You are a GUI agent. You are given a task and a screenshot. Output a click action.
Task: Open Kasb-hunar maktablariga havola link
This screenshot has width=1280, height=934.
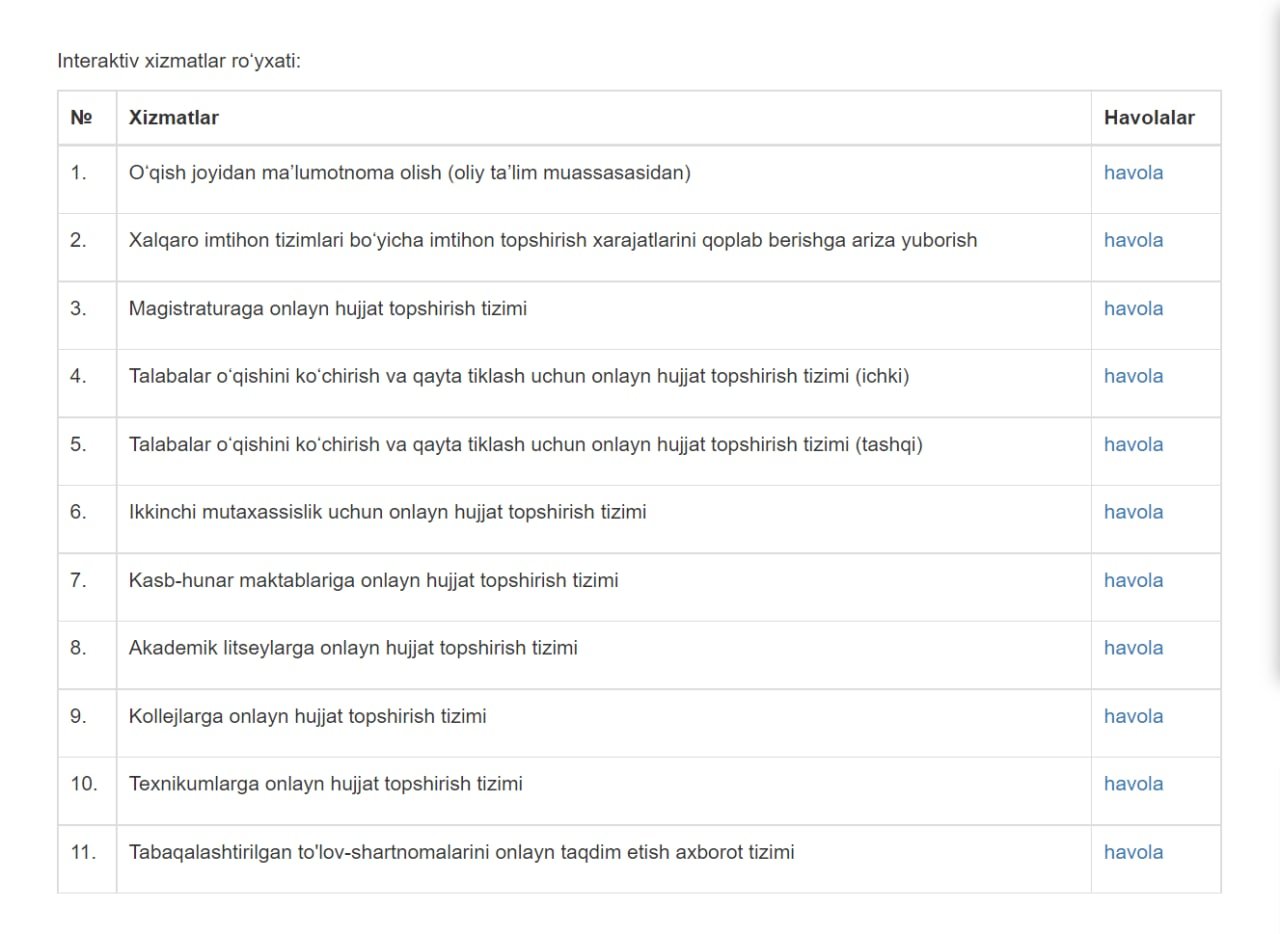[x=1133, y=580]
